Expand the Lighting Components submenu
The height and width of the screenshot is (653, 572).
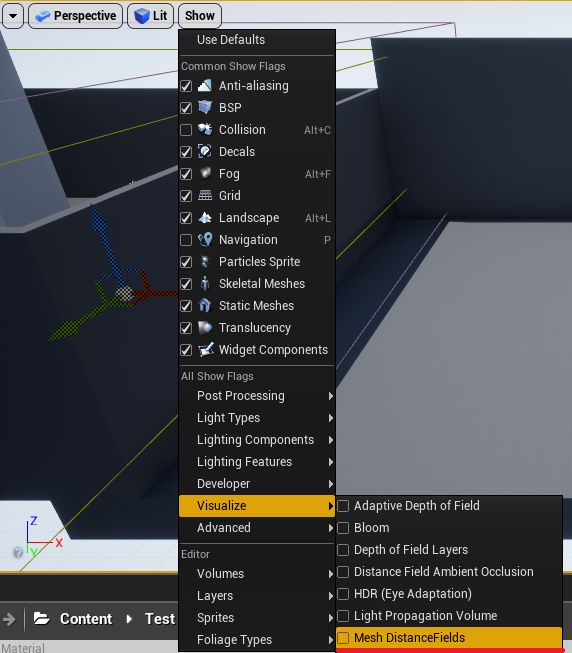(x=257, y=440)
